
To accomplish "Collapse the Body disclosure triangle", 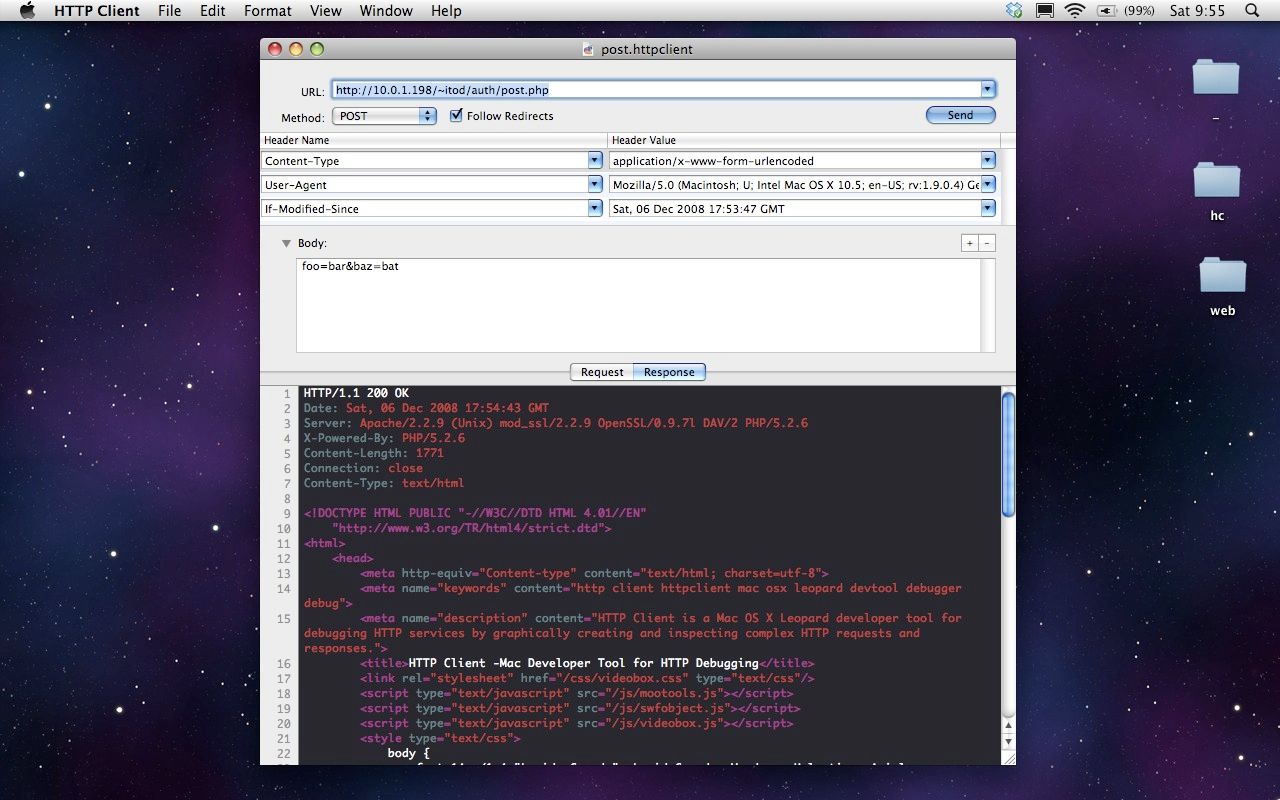I will coord(287,242).
